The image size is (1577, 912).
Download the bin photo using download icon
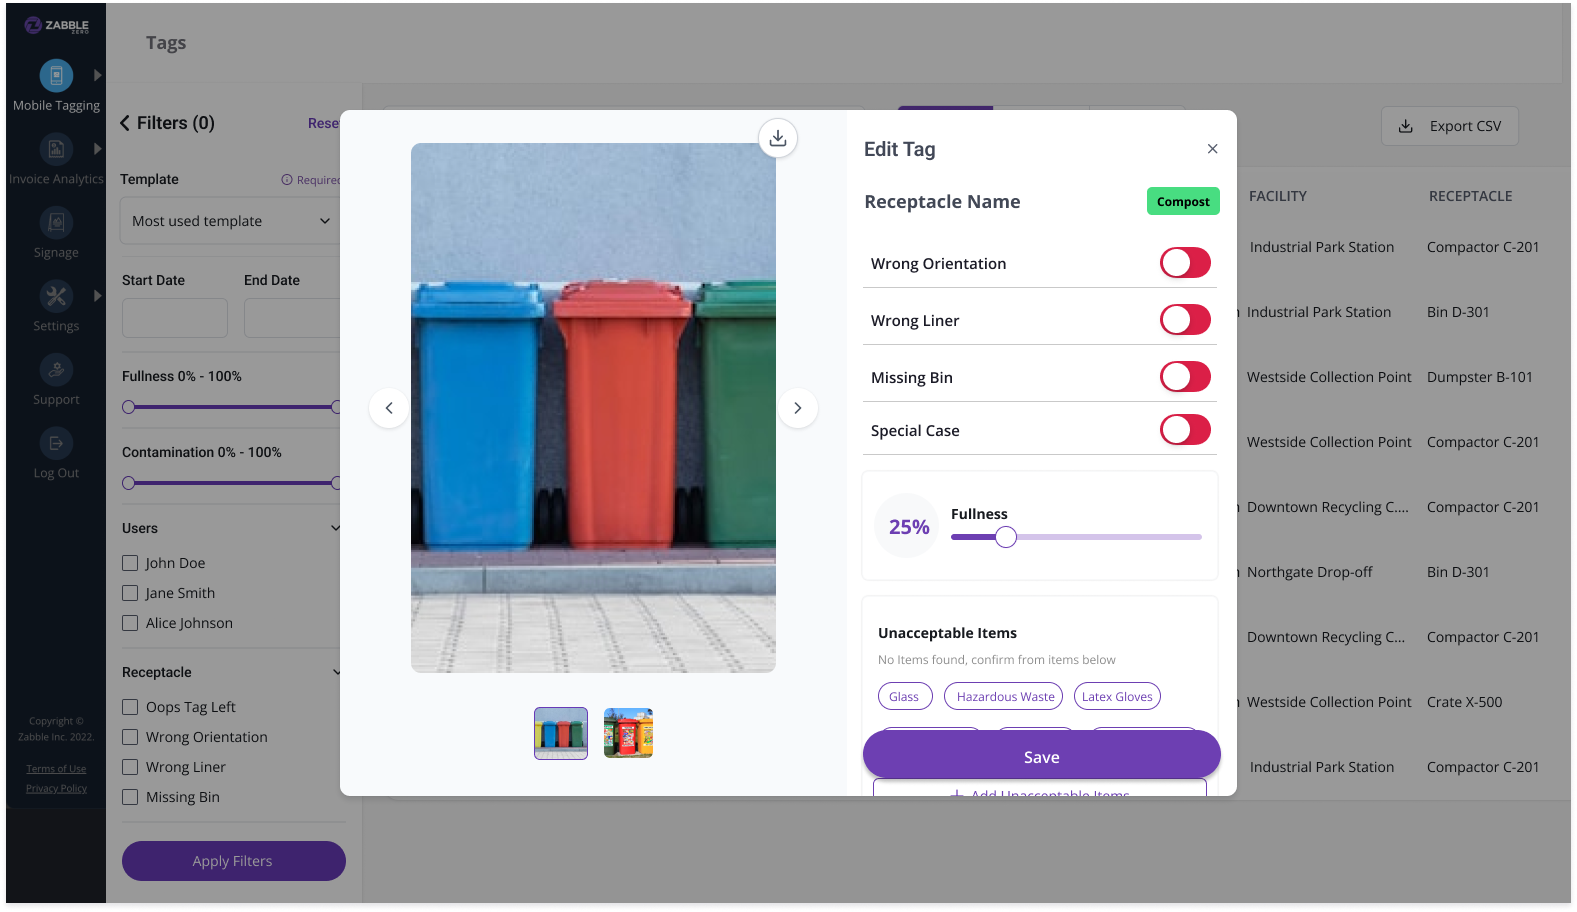pos(778,138)
